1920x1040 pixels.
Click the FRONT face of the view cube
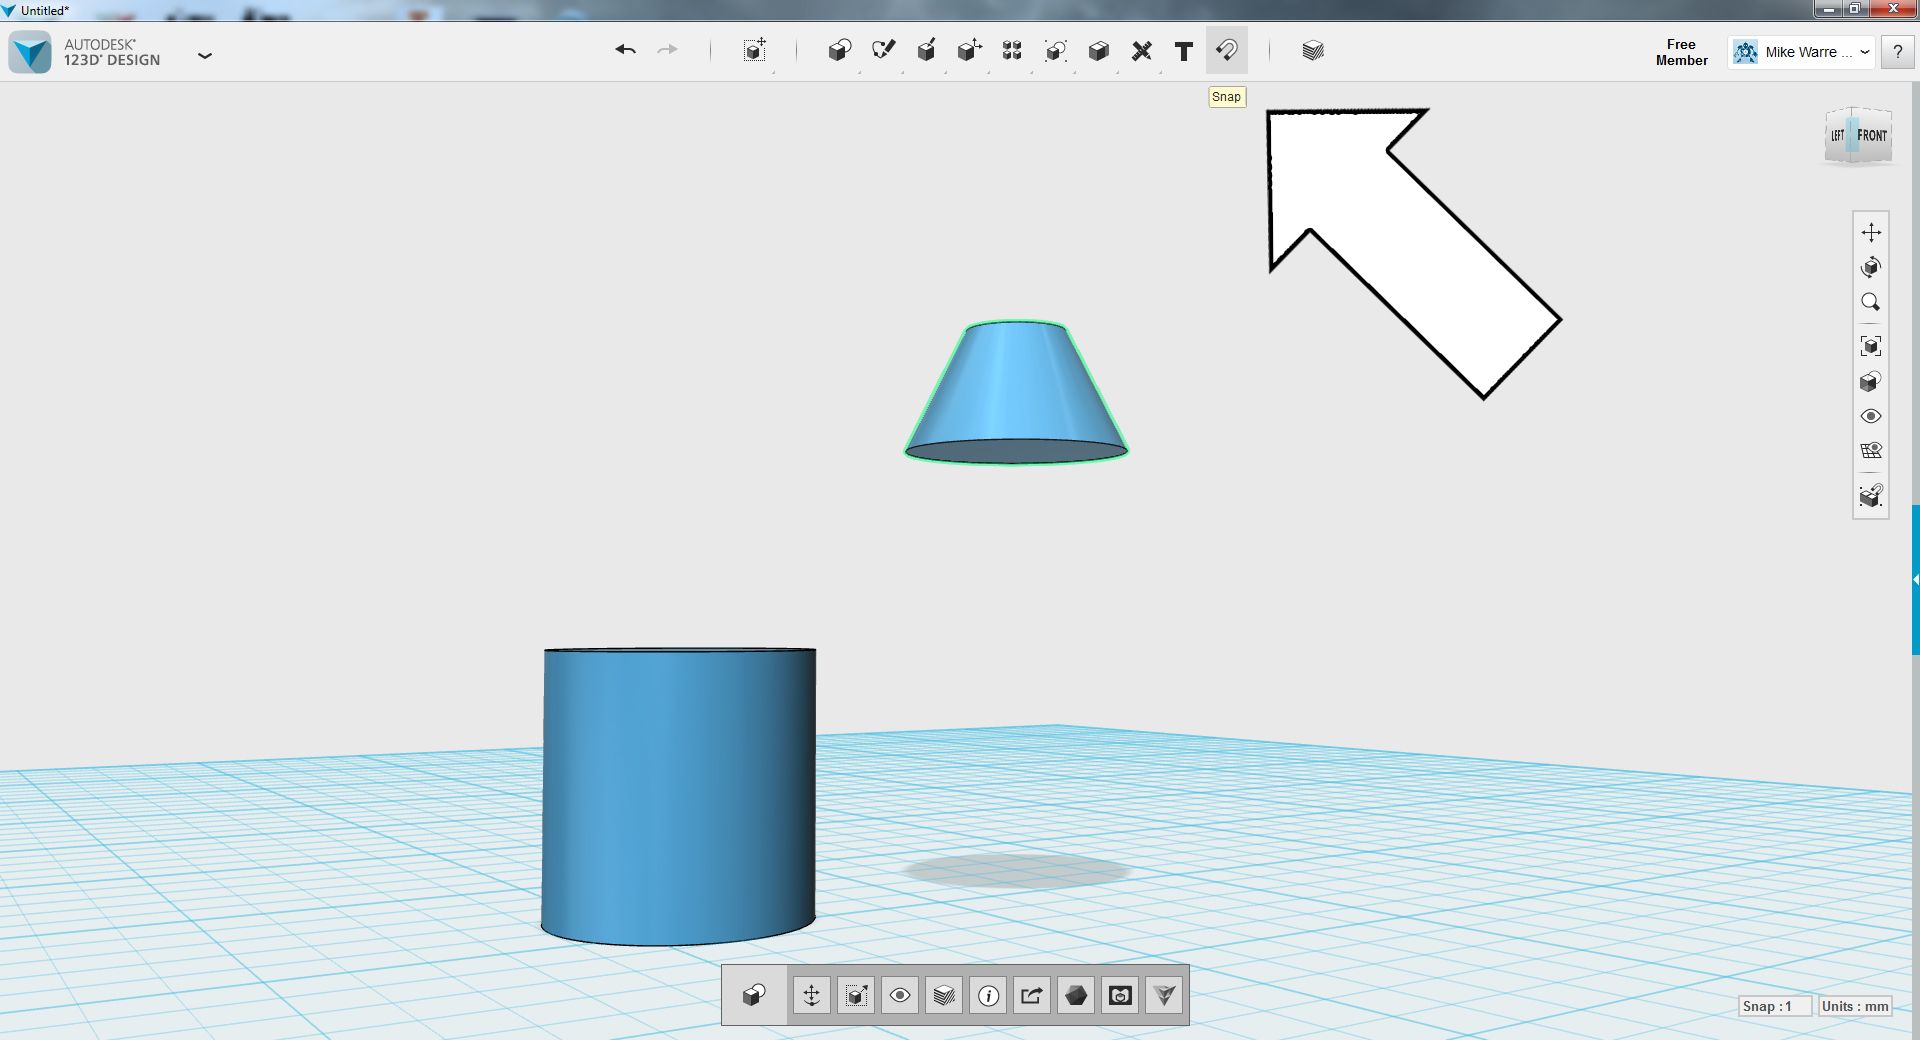click(x=1872, y=135)
